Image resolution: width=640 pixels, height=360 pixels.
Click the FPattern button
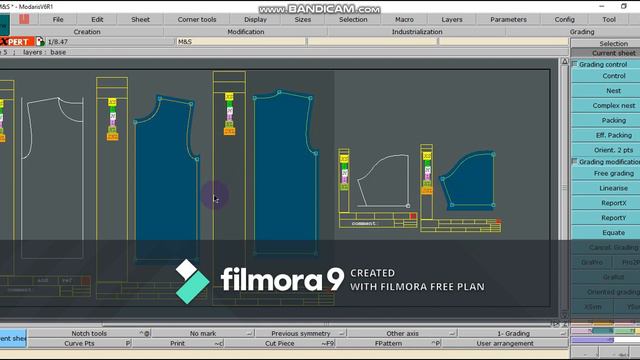pyautogui.click(x=388, y=343)
